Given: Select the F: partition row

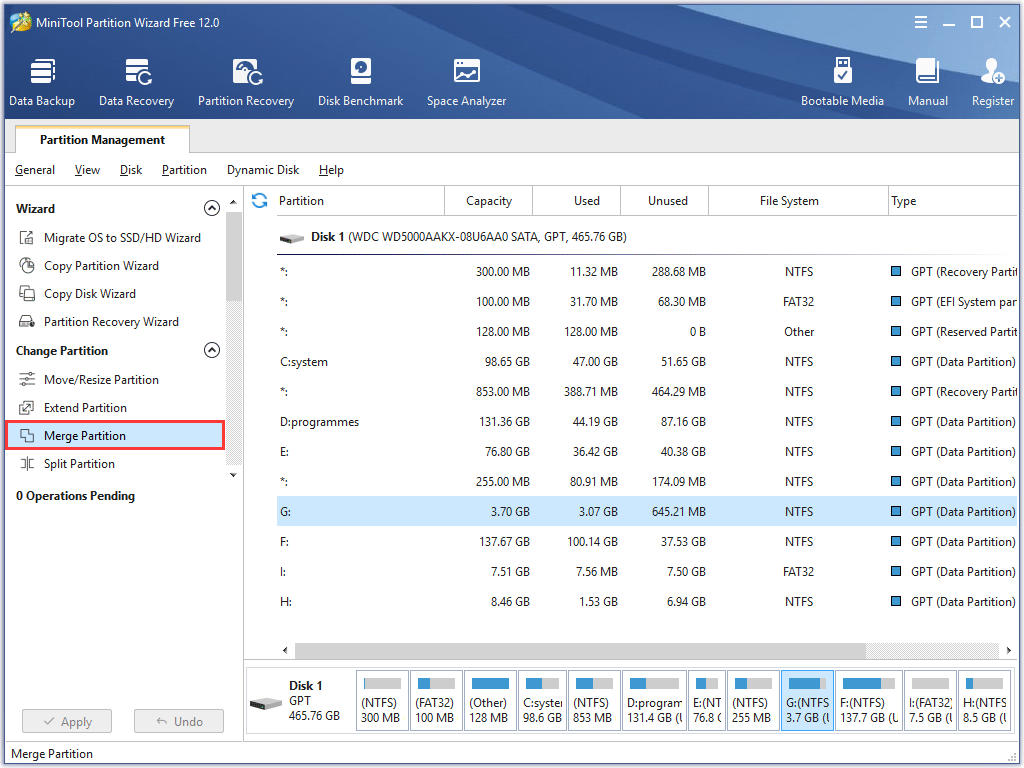Looking at the screenshot, I should point(647,542).
